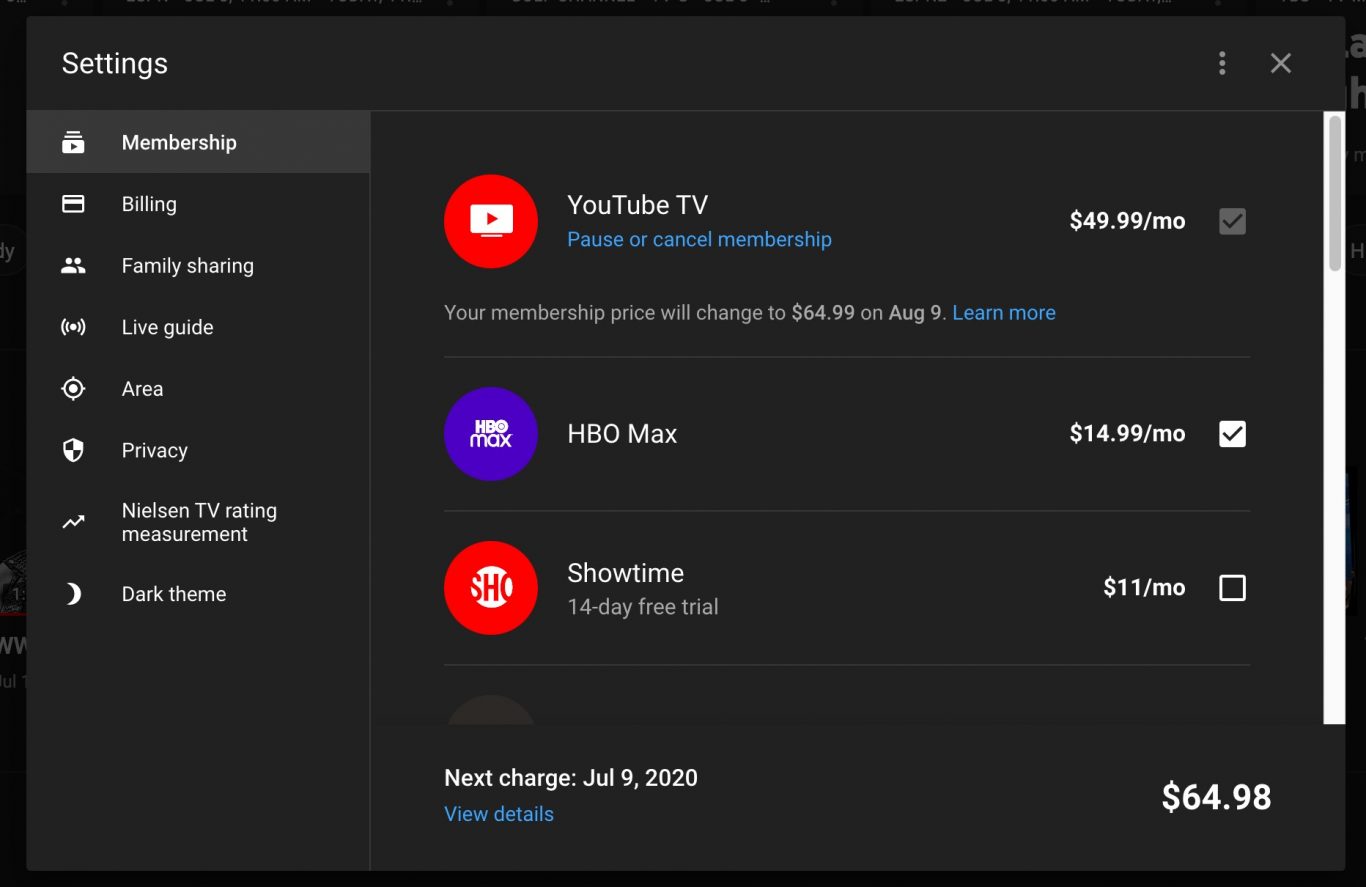Click the purple HBO Max logo
The image size is (1366, 887).
pos(491,434)
